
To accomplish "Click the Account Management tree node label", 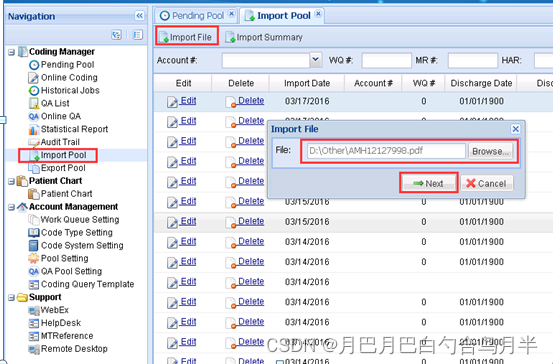I will [x=73, y=207].
